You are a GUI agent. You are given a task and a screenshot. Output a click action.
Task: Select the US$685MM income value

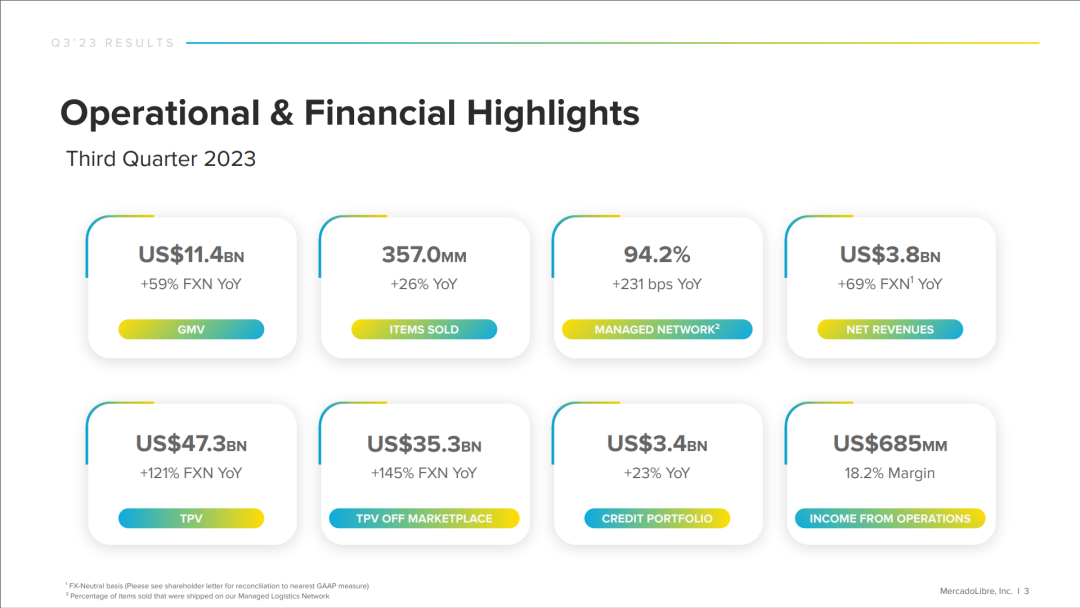(890, 443)
